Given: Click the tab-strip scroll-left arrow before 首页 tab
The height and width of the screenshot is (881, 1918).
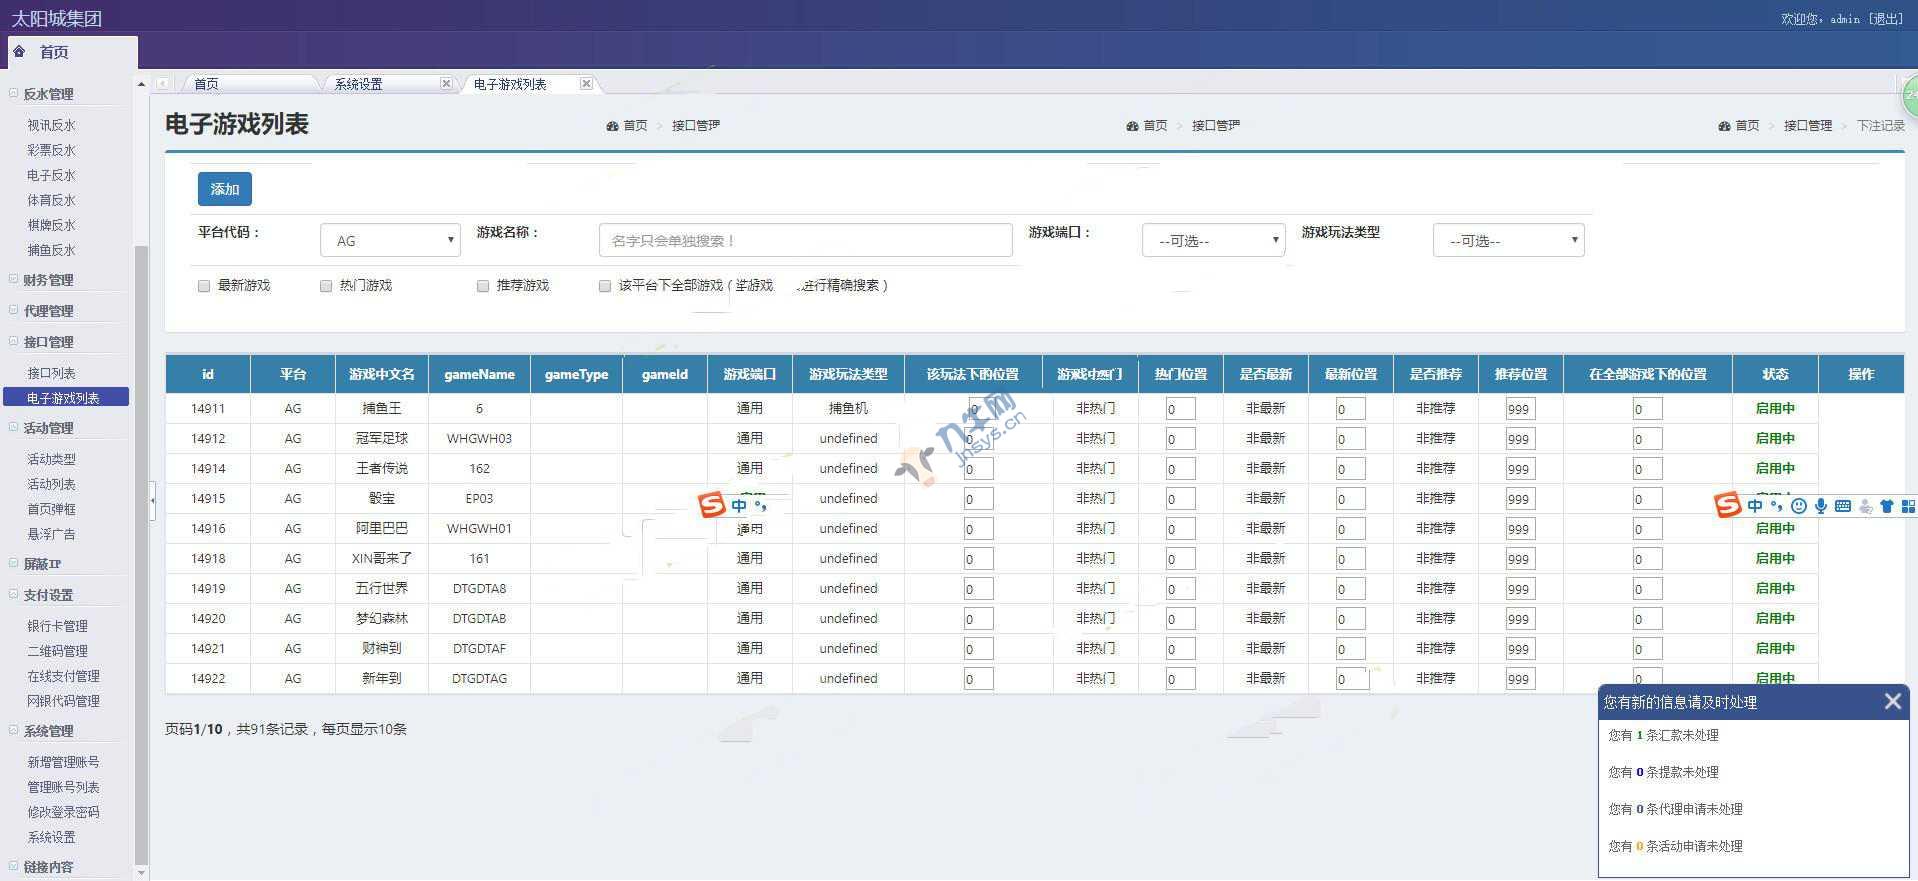Looking at the screenshot, I should tap(162, 84).
